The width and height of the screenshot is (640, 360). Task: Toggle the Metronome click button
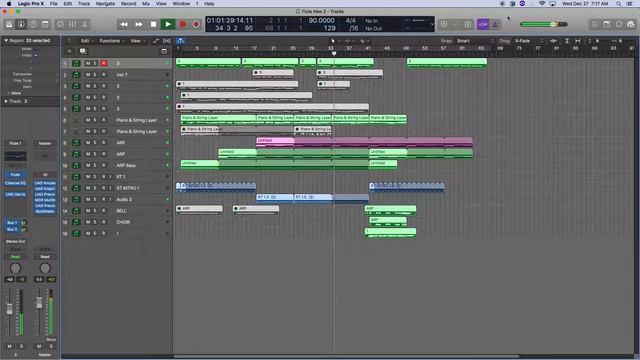495,24
